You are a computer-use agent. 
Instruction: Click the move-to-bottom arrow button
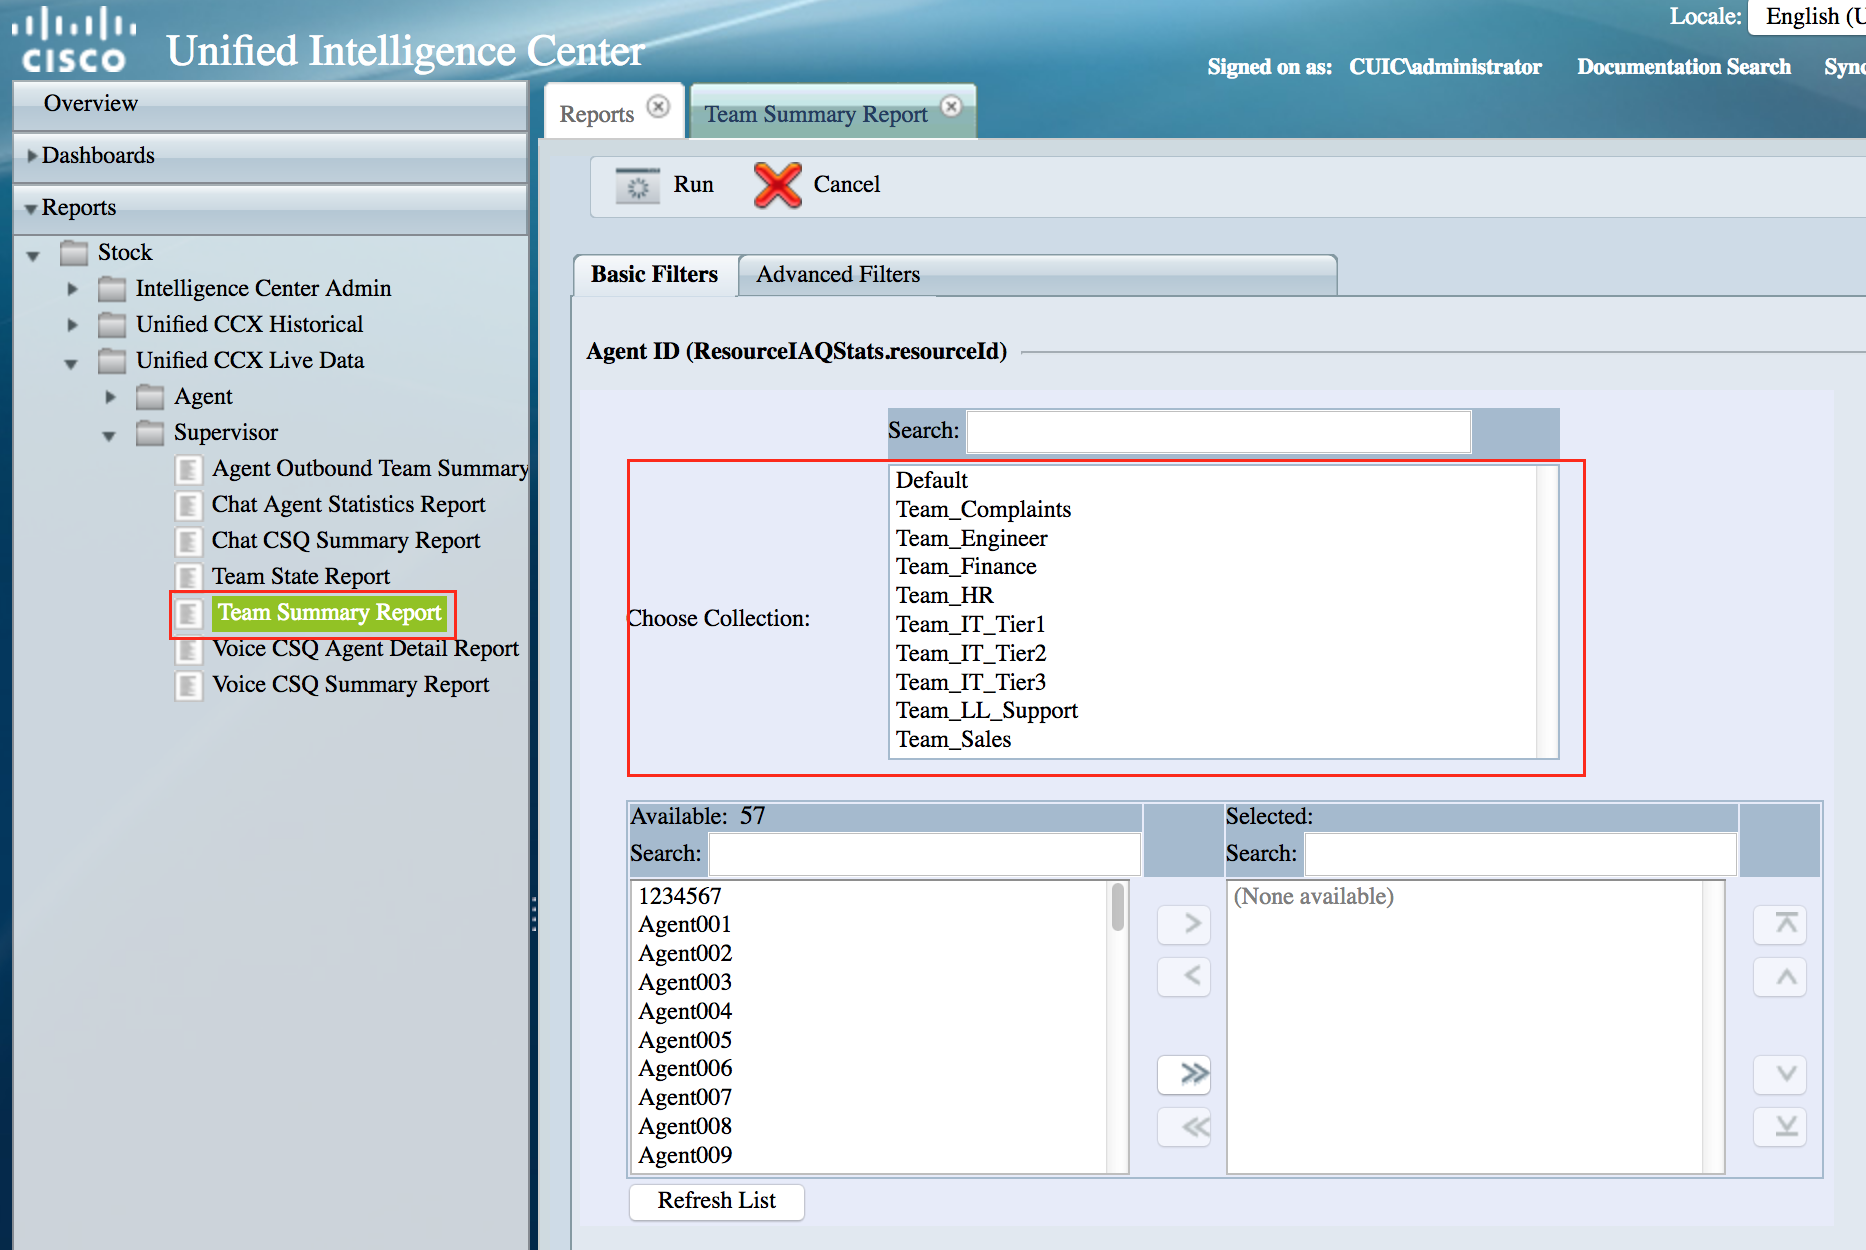click(1780, 1128)
